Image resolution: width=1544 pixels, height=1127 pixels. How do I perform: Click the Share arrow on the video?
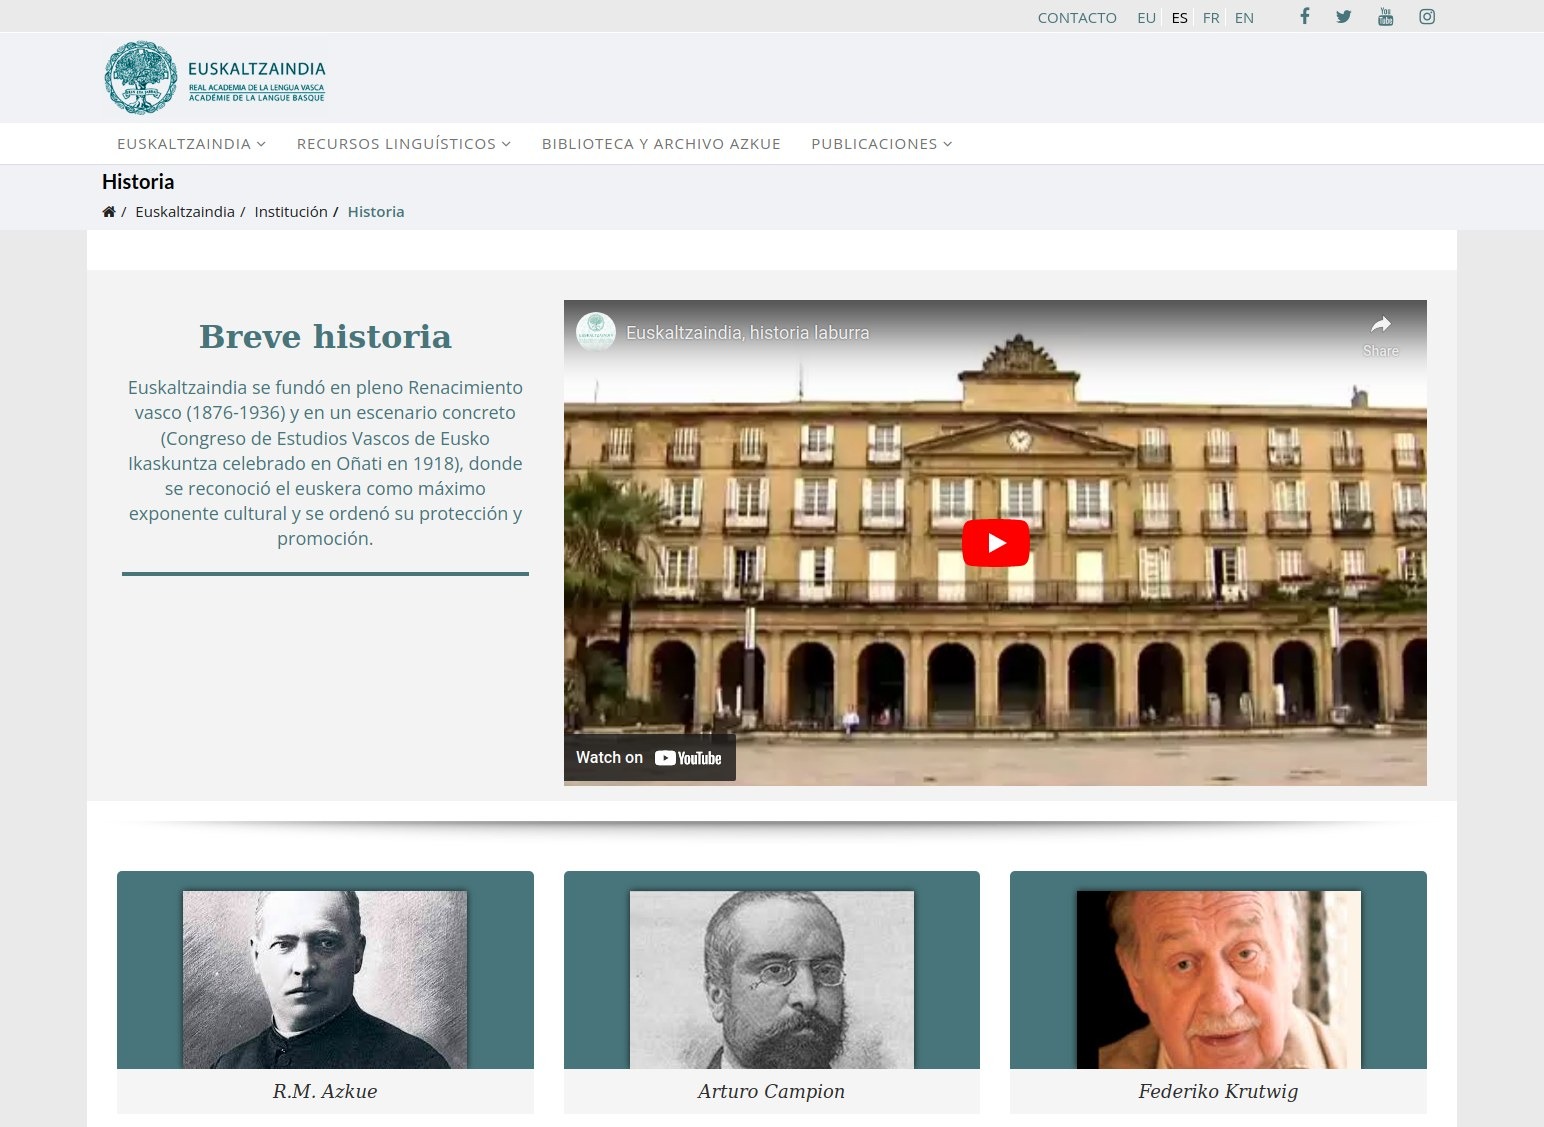1380,335
